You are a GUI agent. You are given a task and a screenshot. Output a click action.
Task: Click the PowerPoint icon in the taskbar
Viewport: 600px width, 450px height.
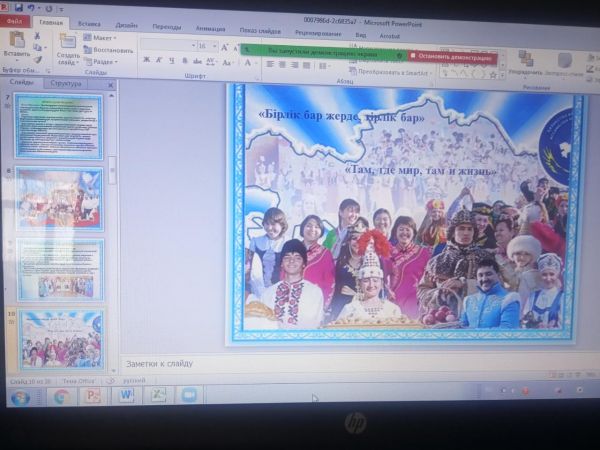pos(95,396)
